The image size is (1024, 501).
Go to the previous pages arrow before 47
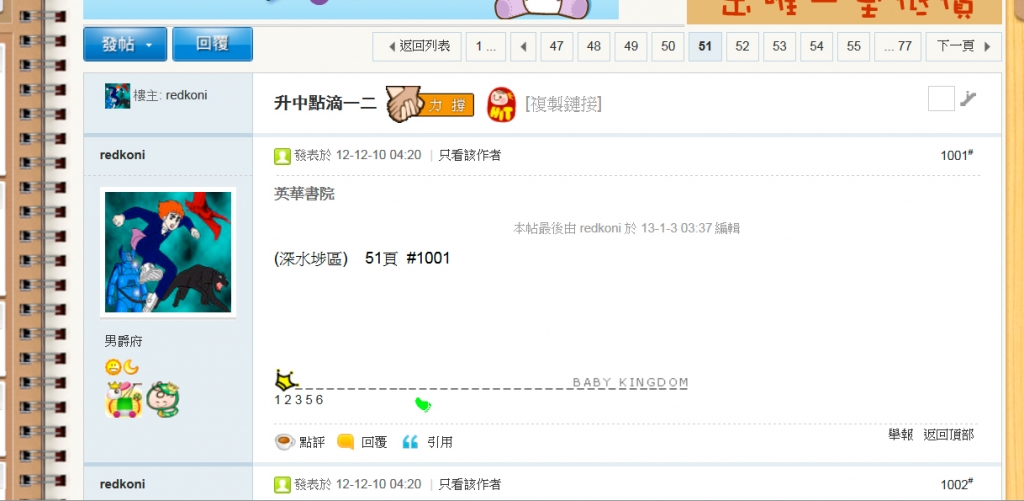[523, 46]
